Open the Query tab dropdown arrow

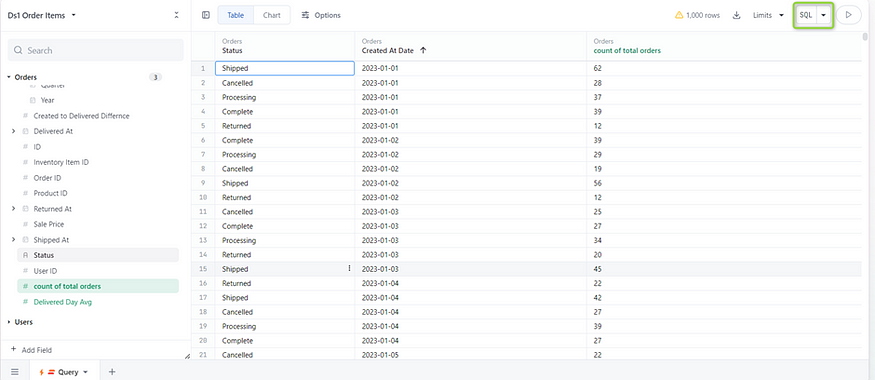coord(85,372)
